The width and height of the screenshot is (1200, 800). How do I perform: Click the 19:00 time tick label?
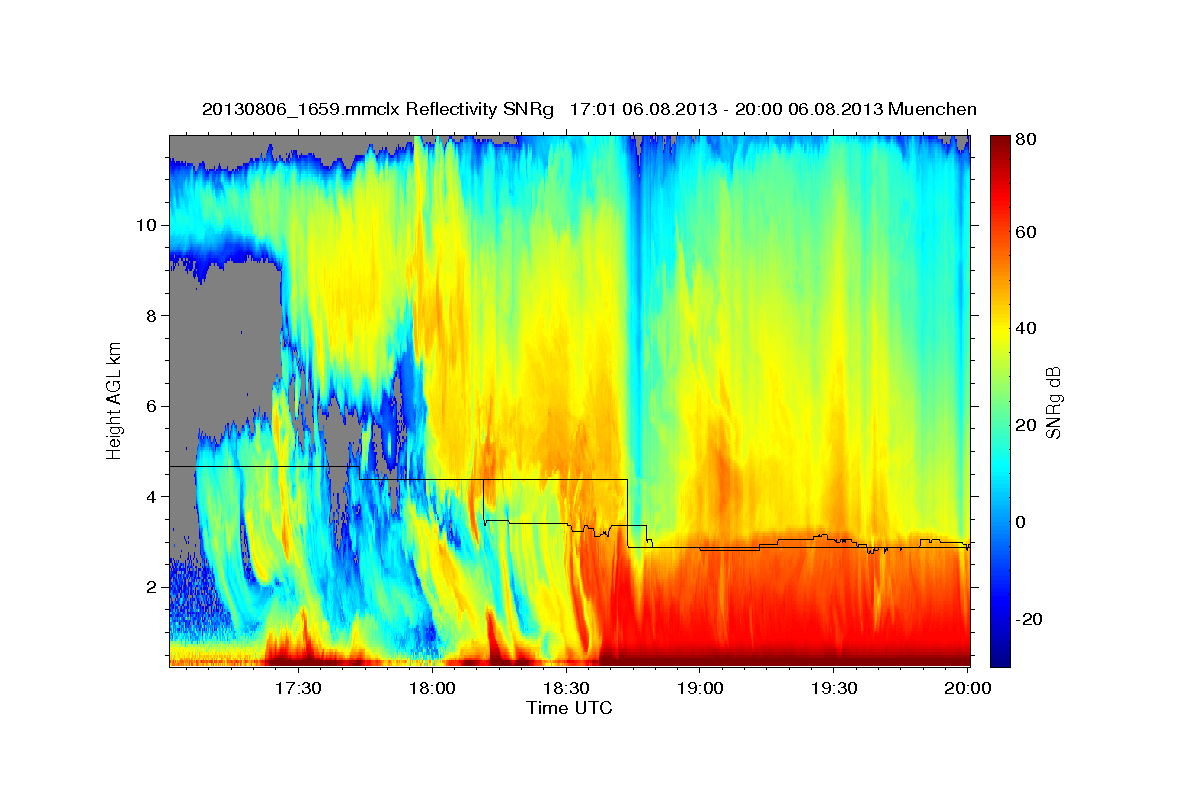tap(700, 688)
